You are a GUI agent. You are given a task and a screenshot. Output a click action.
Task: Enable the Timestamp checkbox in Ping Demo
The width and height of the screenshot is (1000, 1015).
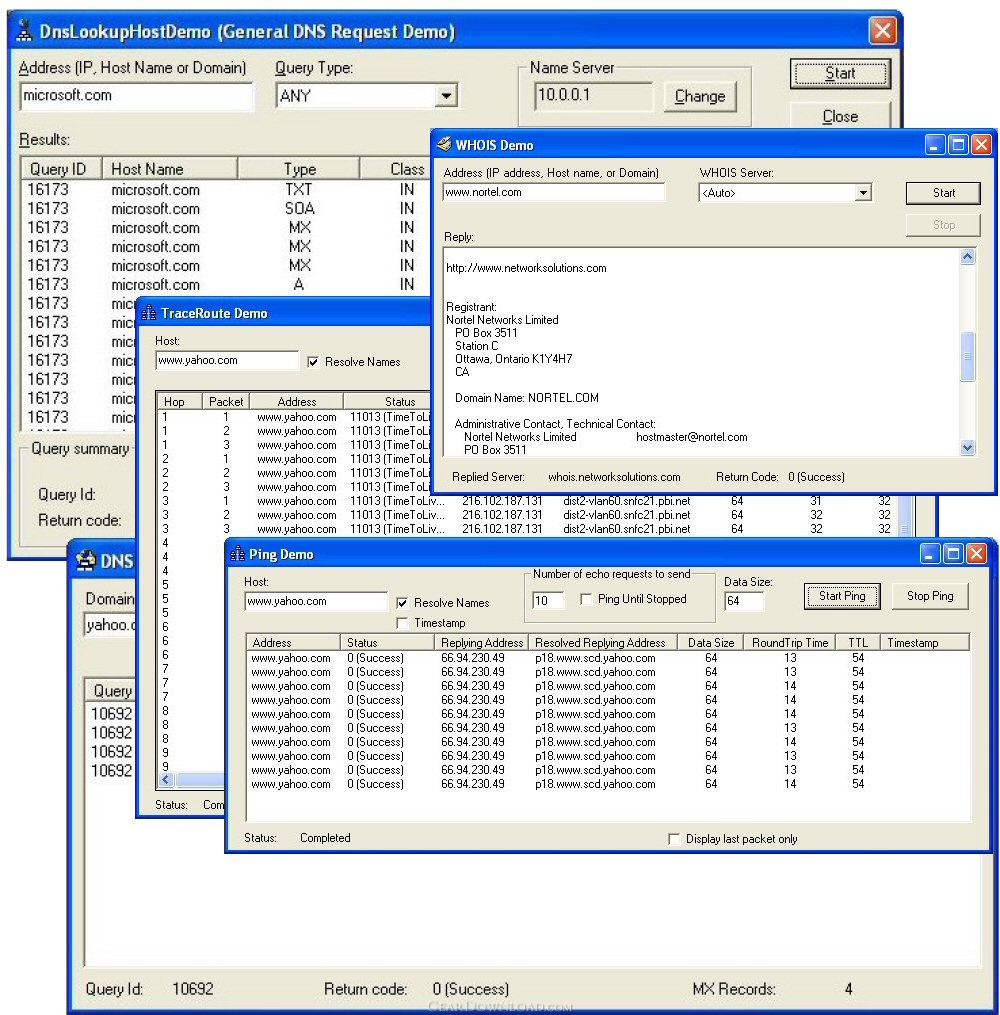click(x=402, y=623)
